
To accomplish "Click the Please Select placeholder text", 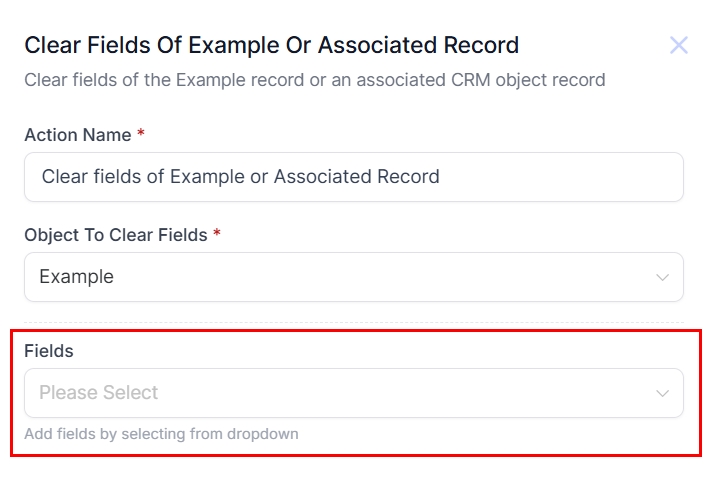I will pyautogui.click(x=98, y=393).
